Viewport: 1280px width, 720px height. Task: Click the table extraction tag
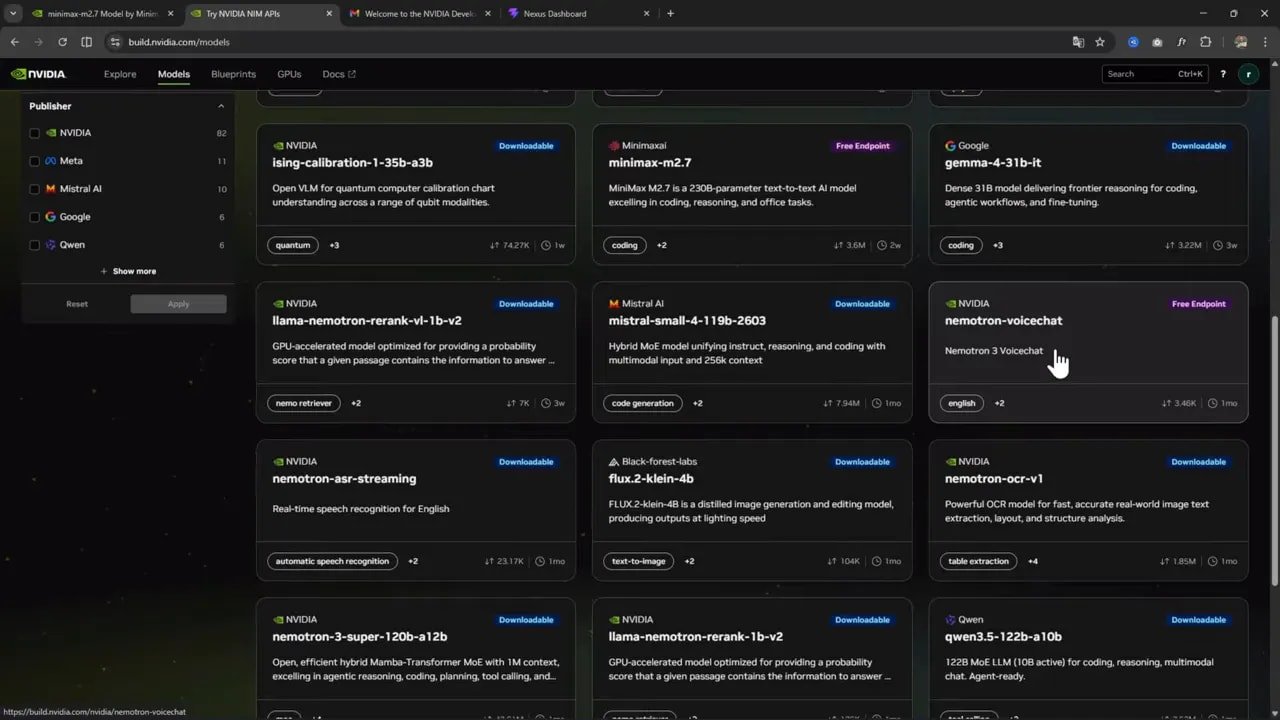tap(978, 561)
